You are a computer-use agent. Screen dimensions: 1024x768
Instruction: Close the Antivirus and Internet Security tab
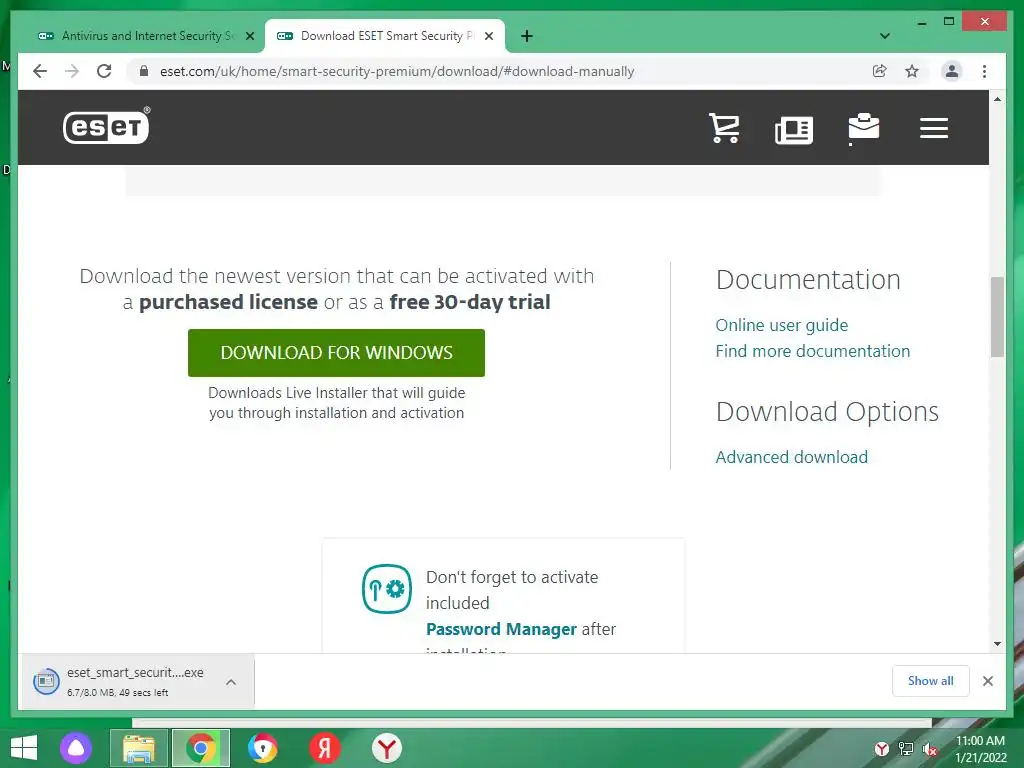(x=249, y=37)
